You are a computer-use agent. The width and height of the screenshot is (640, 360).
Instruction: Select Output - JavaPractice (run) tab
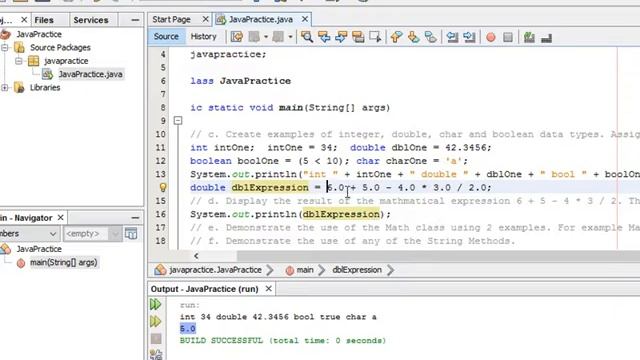(x=204, y=289)
